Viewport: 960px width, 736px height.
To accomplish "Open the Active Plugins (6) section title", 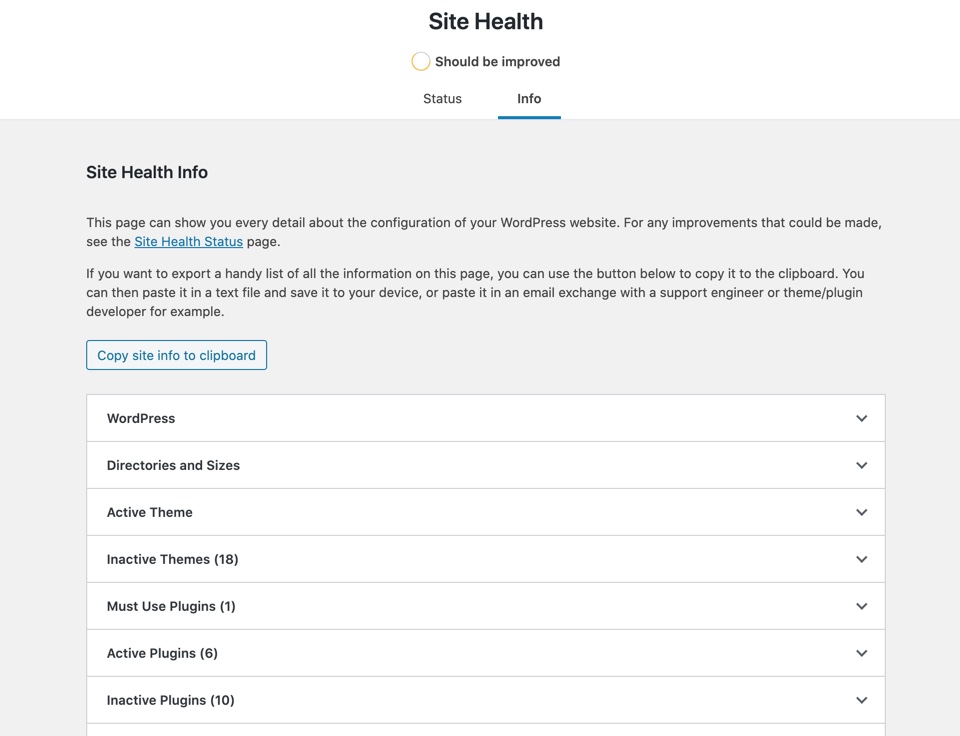I will coord(162,653).
